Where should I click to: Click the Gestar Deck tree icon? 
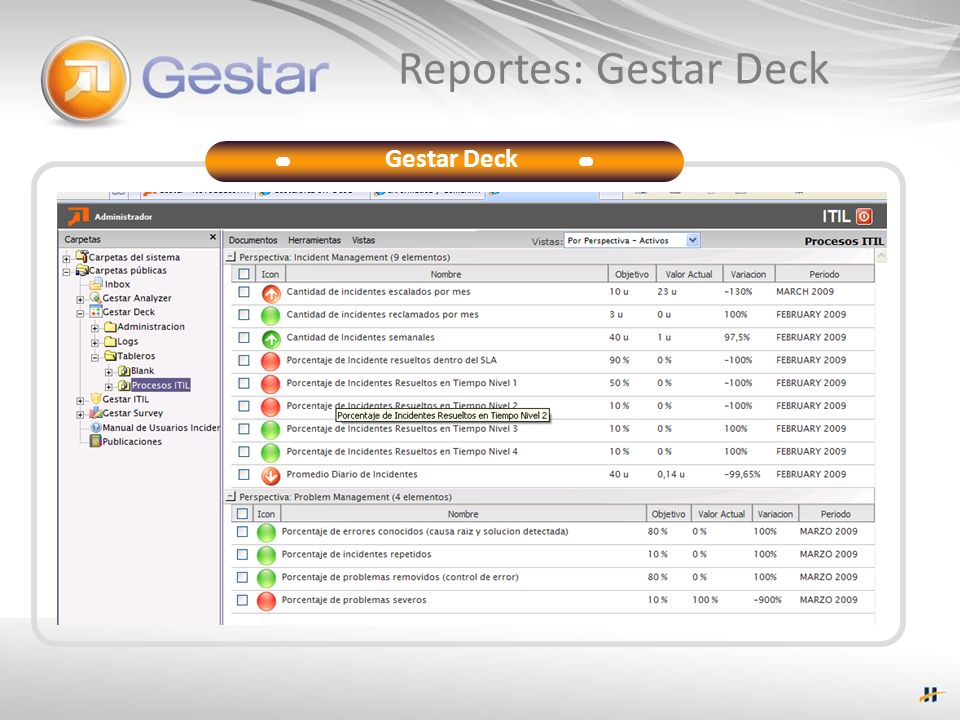tap(96, 312)
